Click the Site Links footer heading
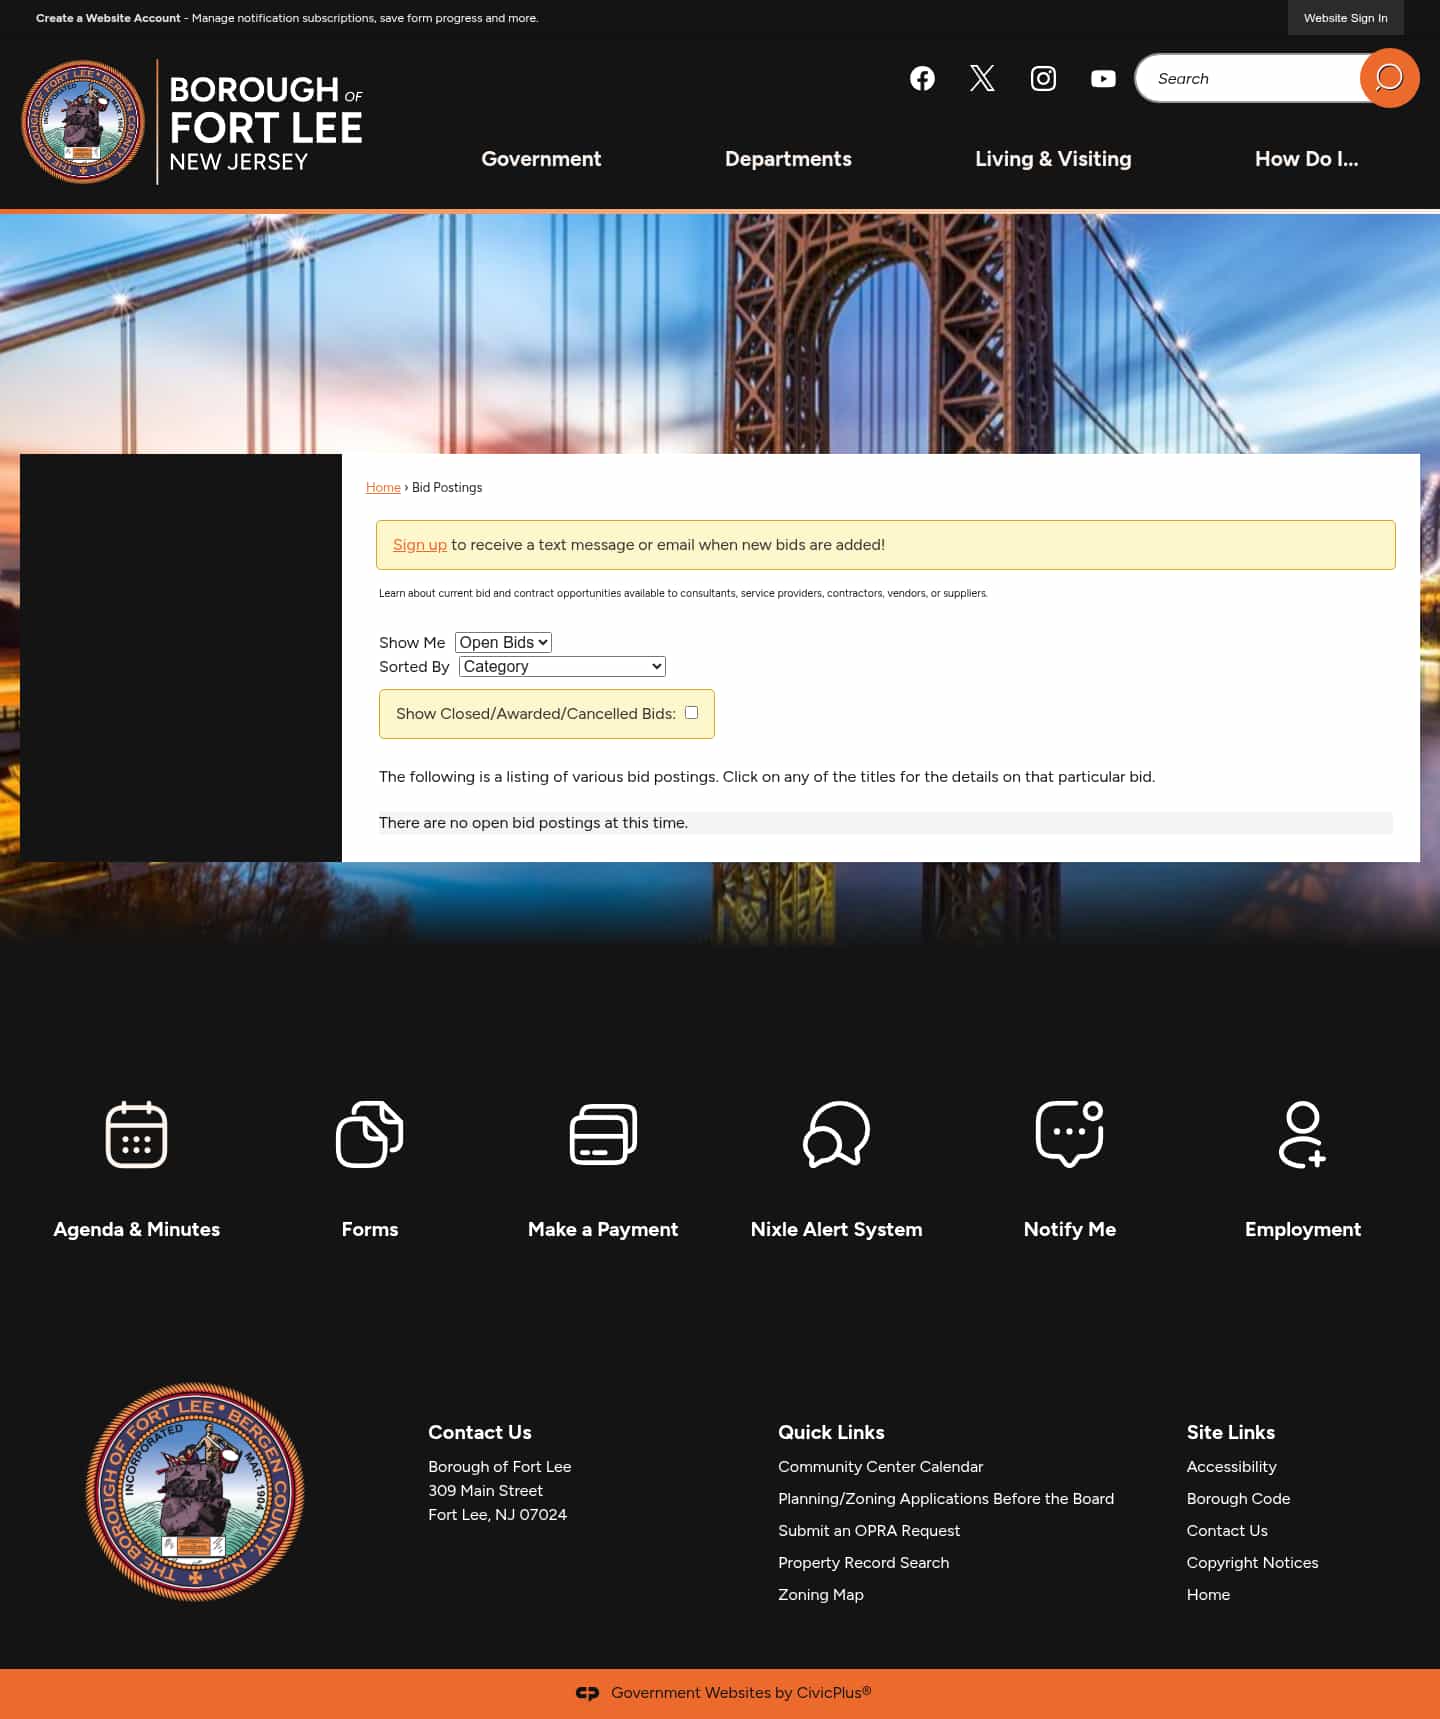 [x=1230, y=1432]
